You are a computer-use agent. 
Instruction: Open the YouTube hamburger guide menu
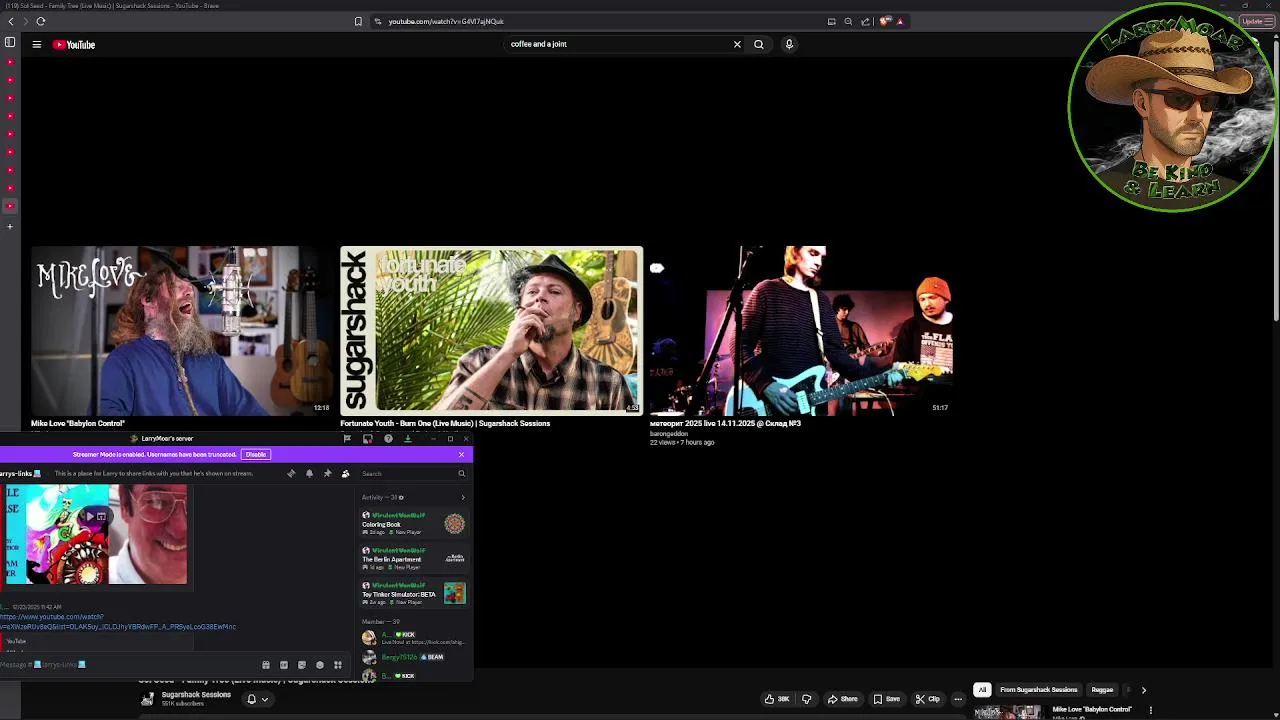click(36, 44)
